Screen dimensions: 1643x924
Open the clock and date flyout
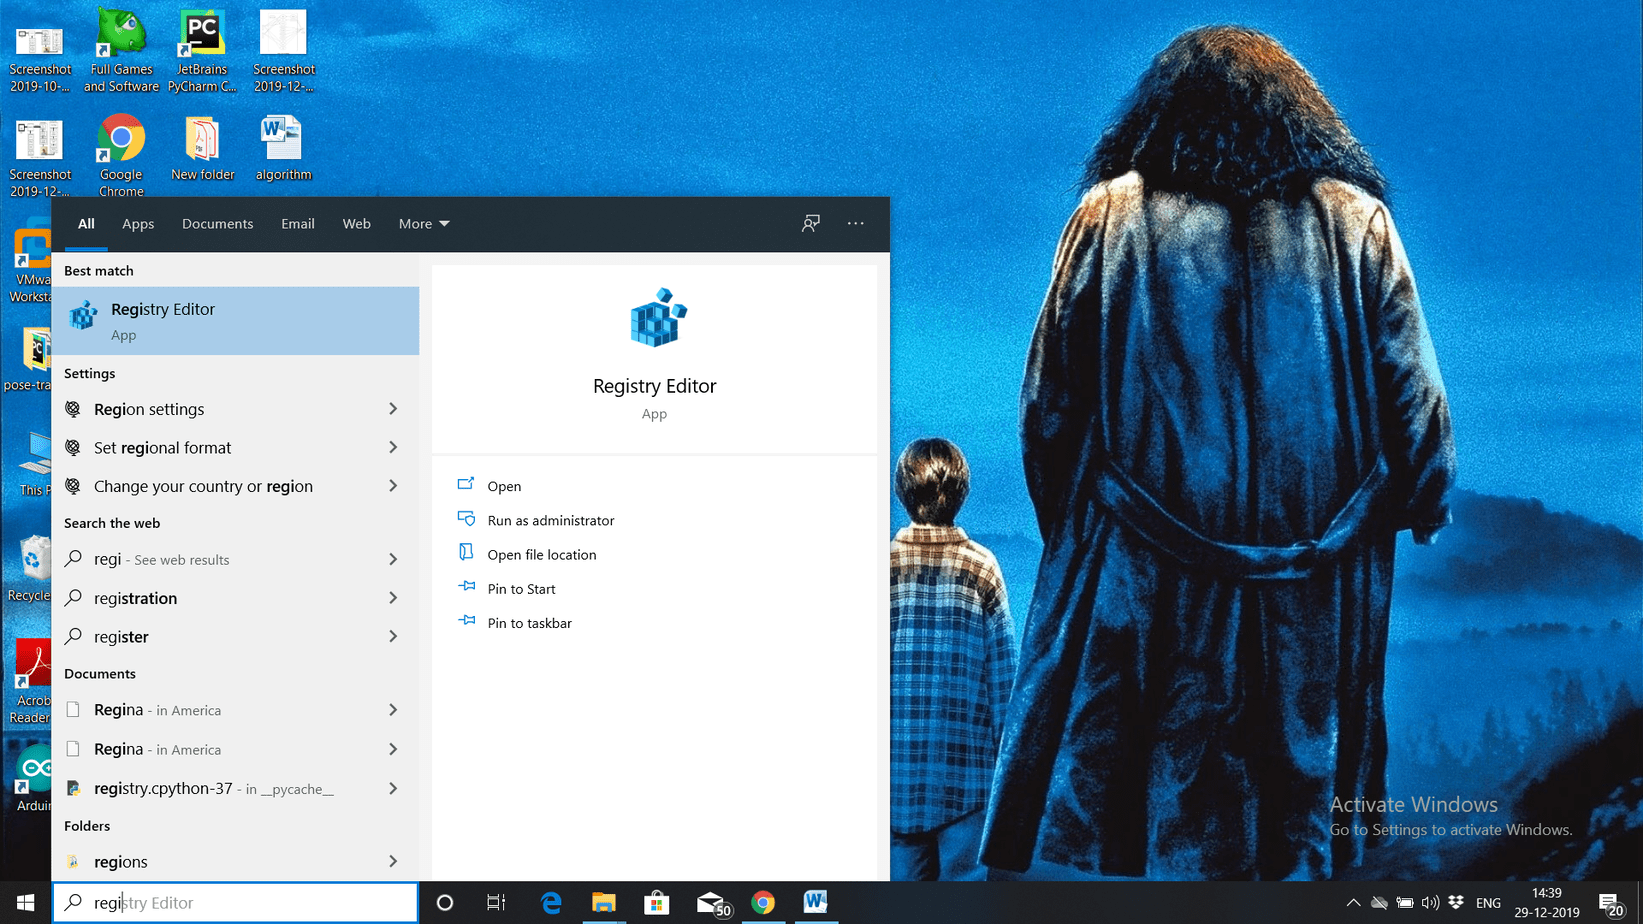pos(1547,902)
